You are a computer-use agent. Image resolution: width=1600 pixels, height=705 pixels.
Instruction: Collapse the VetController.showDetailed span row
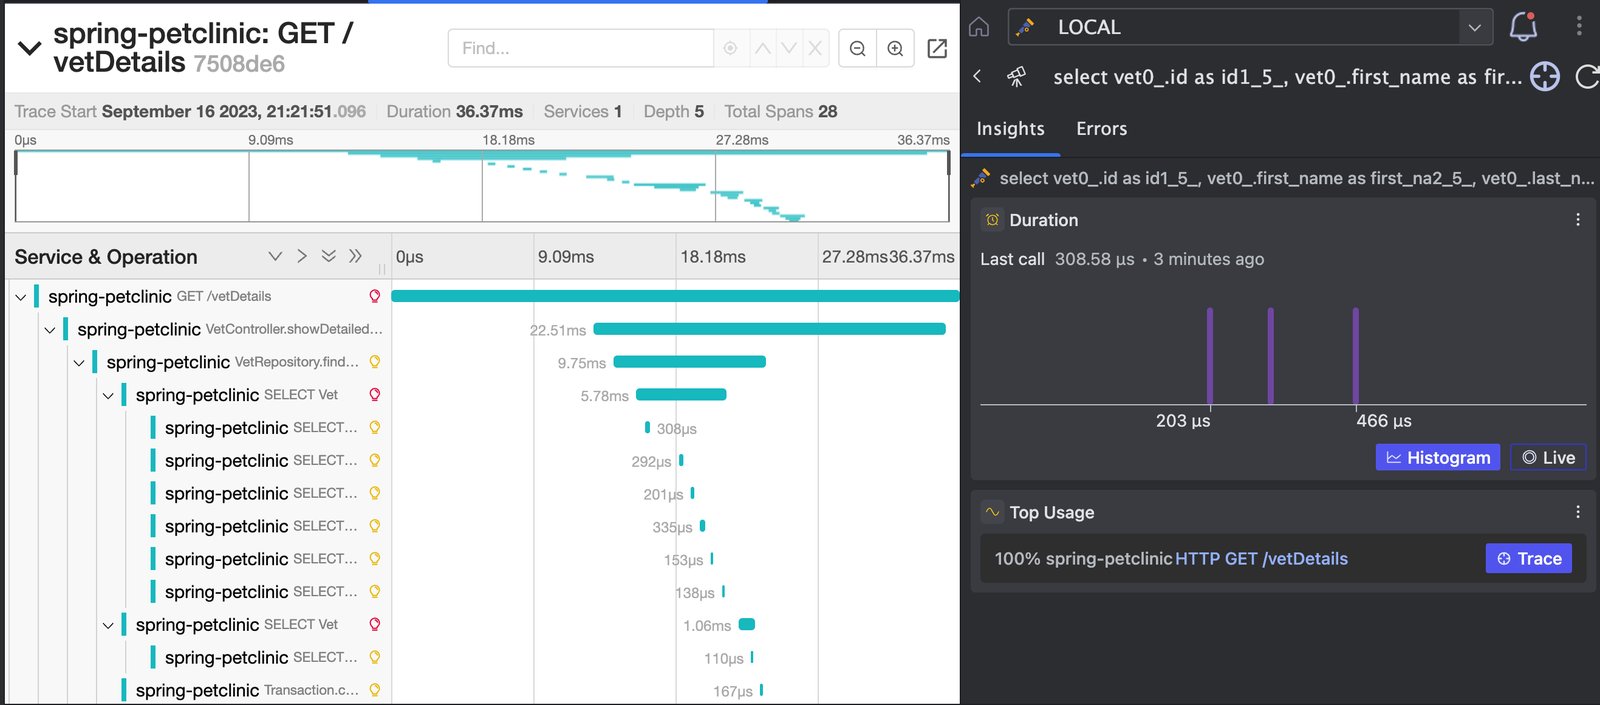(x=50, y=330)
